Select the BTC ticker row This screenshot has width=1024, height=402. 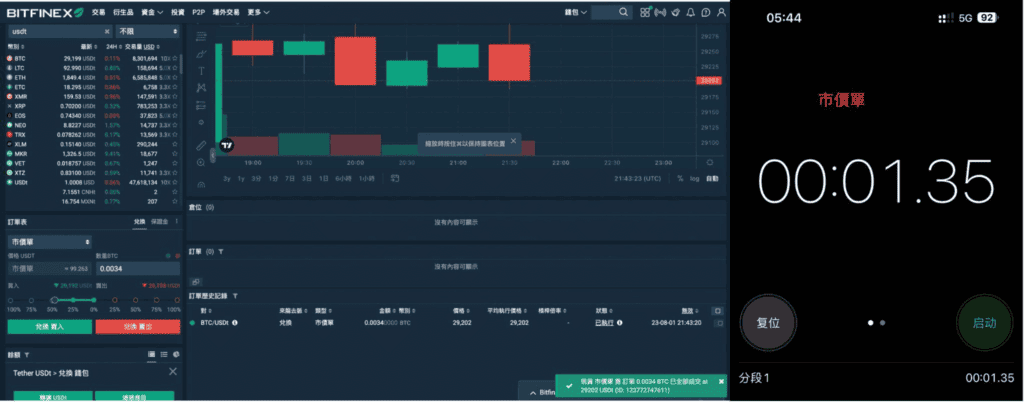(x=92, y=59)
